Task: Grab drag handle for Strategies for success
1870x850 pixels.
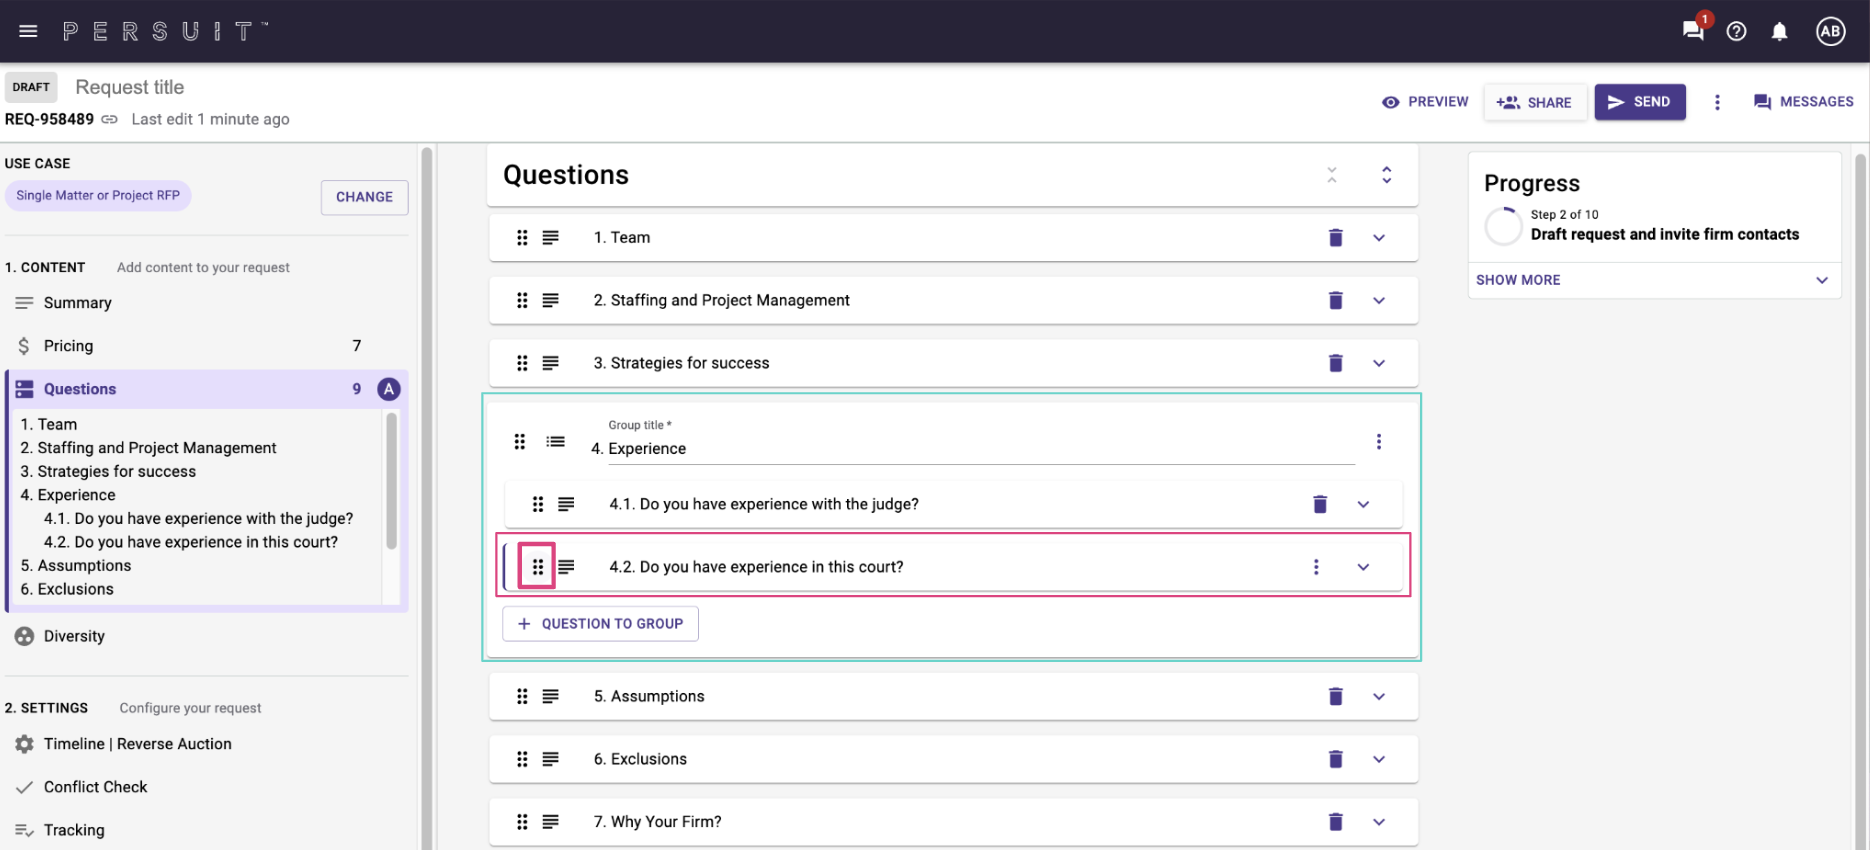Action: click(x=522, y=363)
